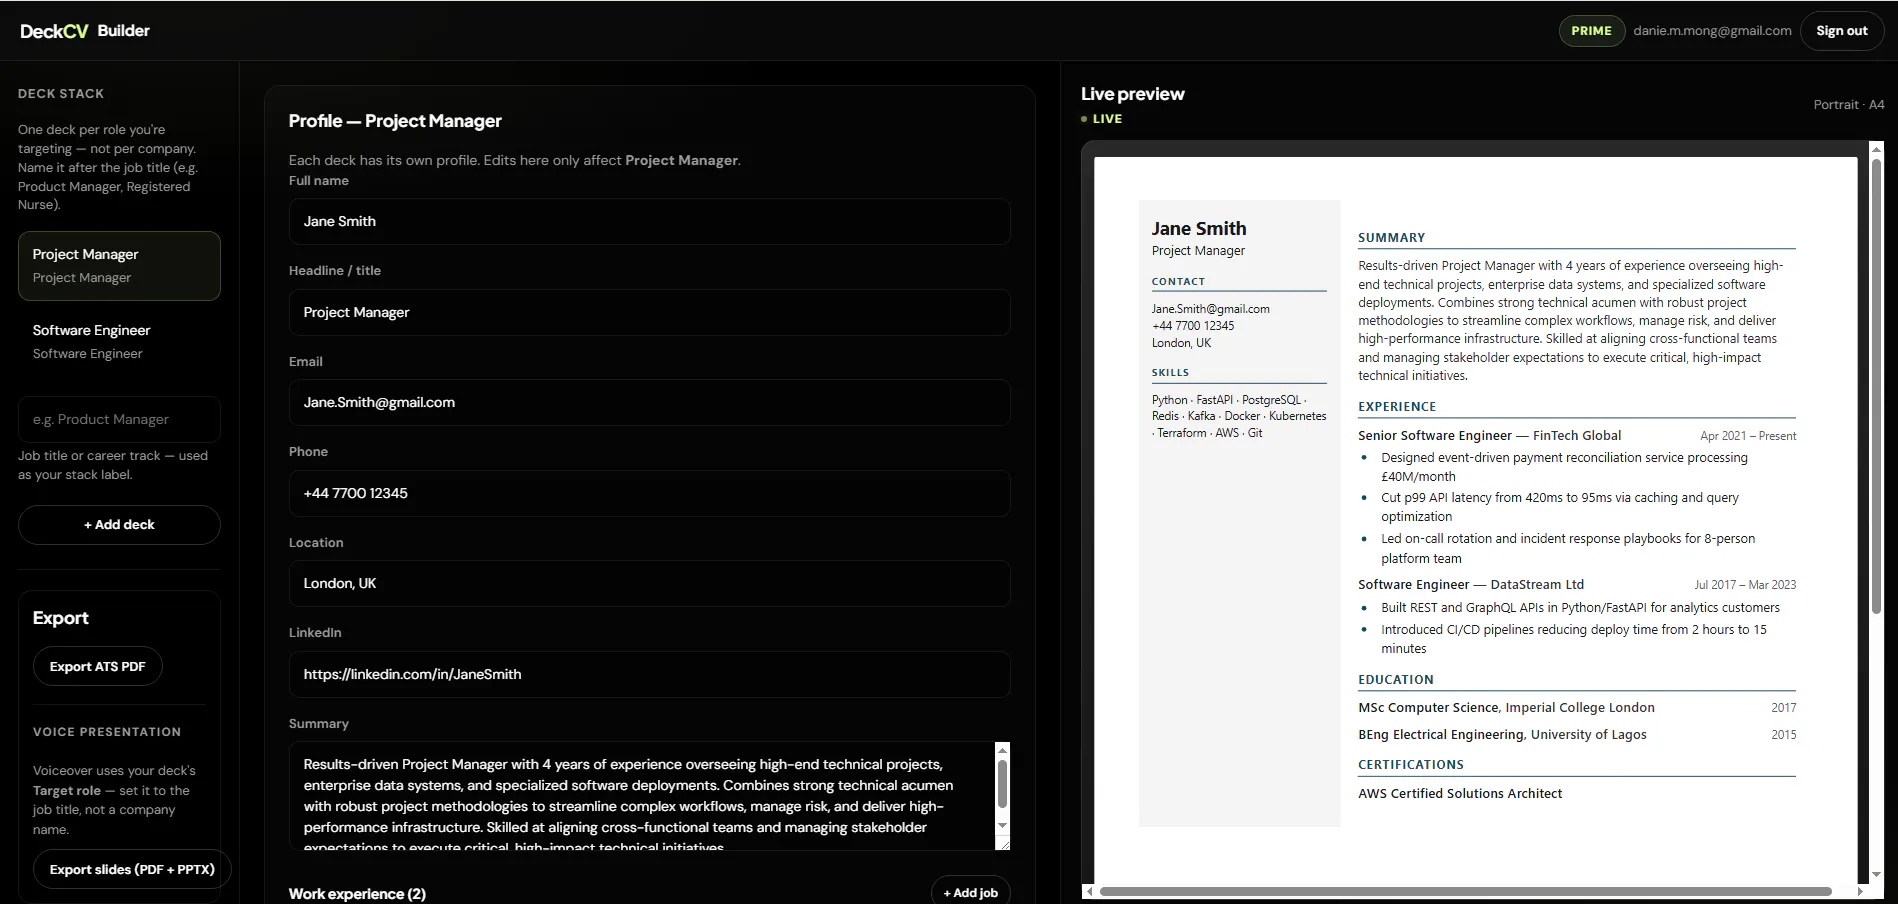The height and width of the screenshot is (904, 1898).
Task: Click Jul 2017 – Mar 2023 date range
Action: click(1745, 585)
